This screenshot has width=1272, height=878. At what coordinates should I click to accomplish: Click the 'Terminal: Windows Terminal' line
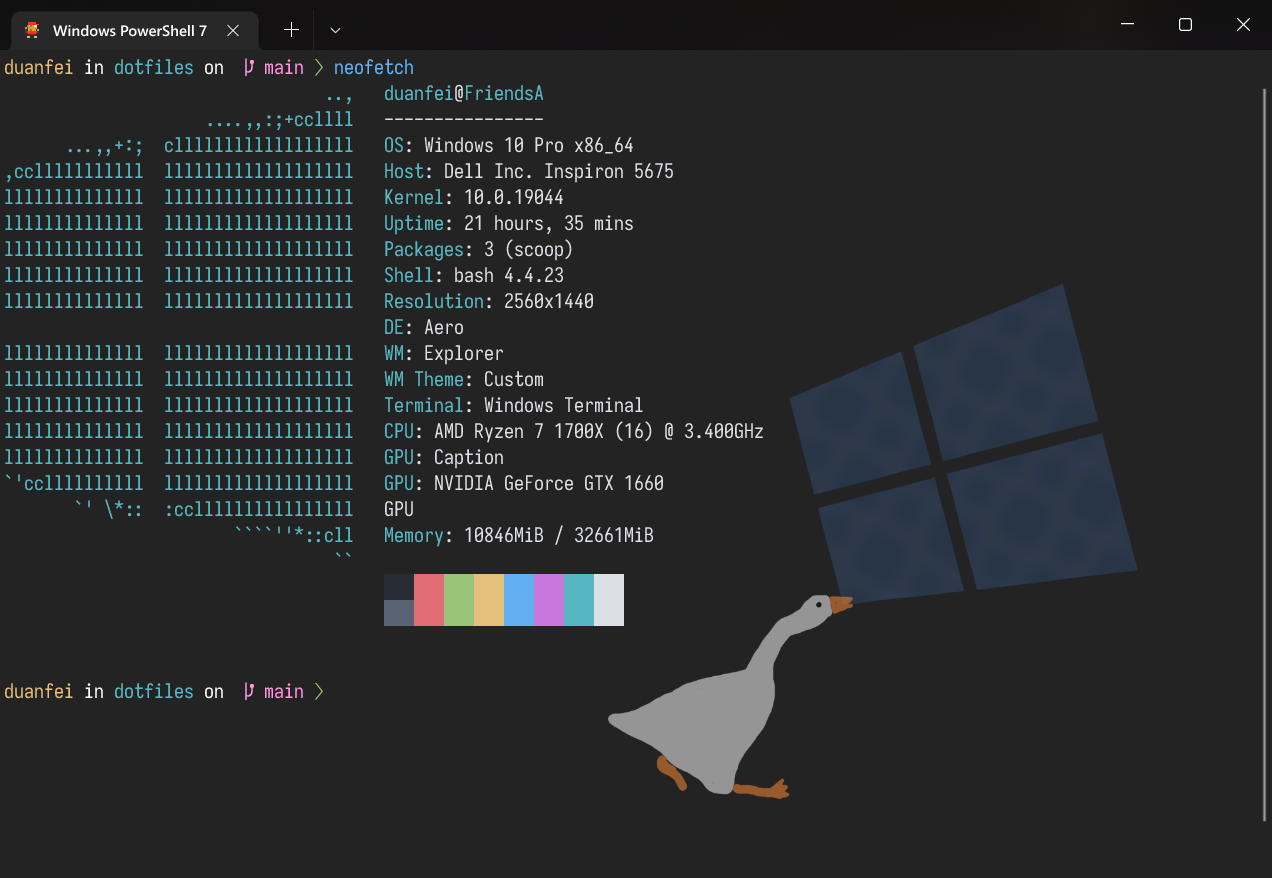coord(514,406)
